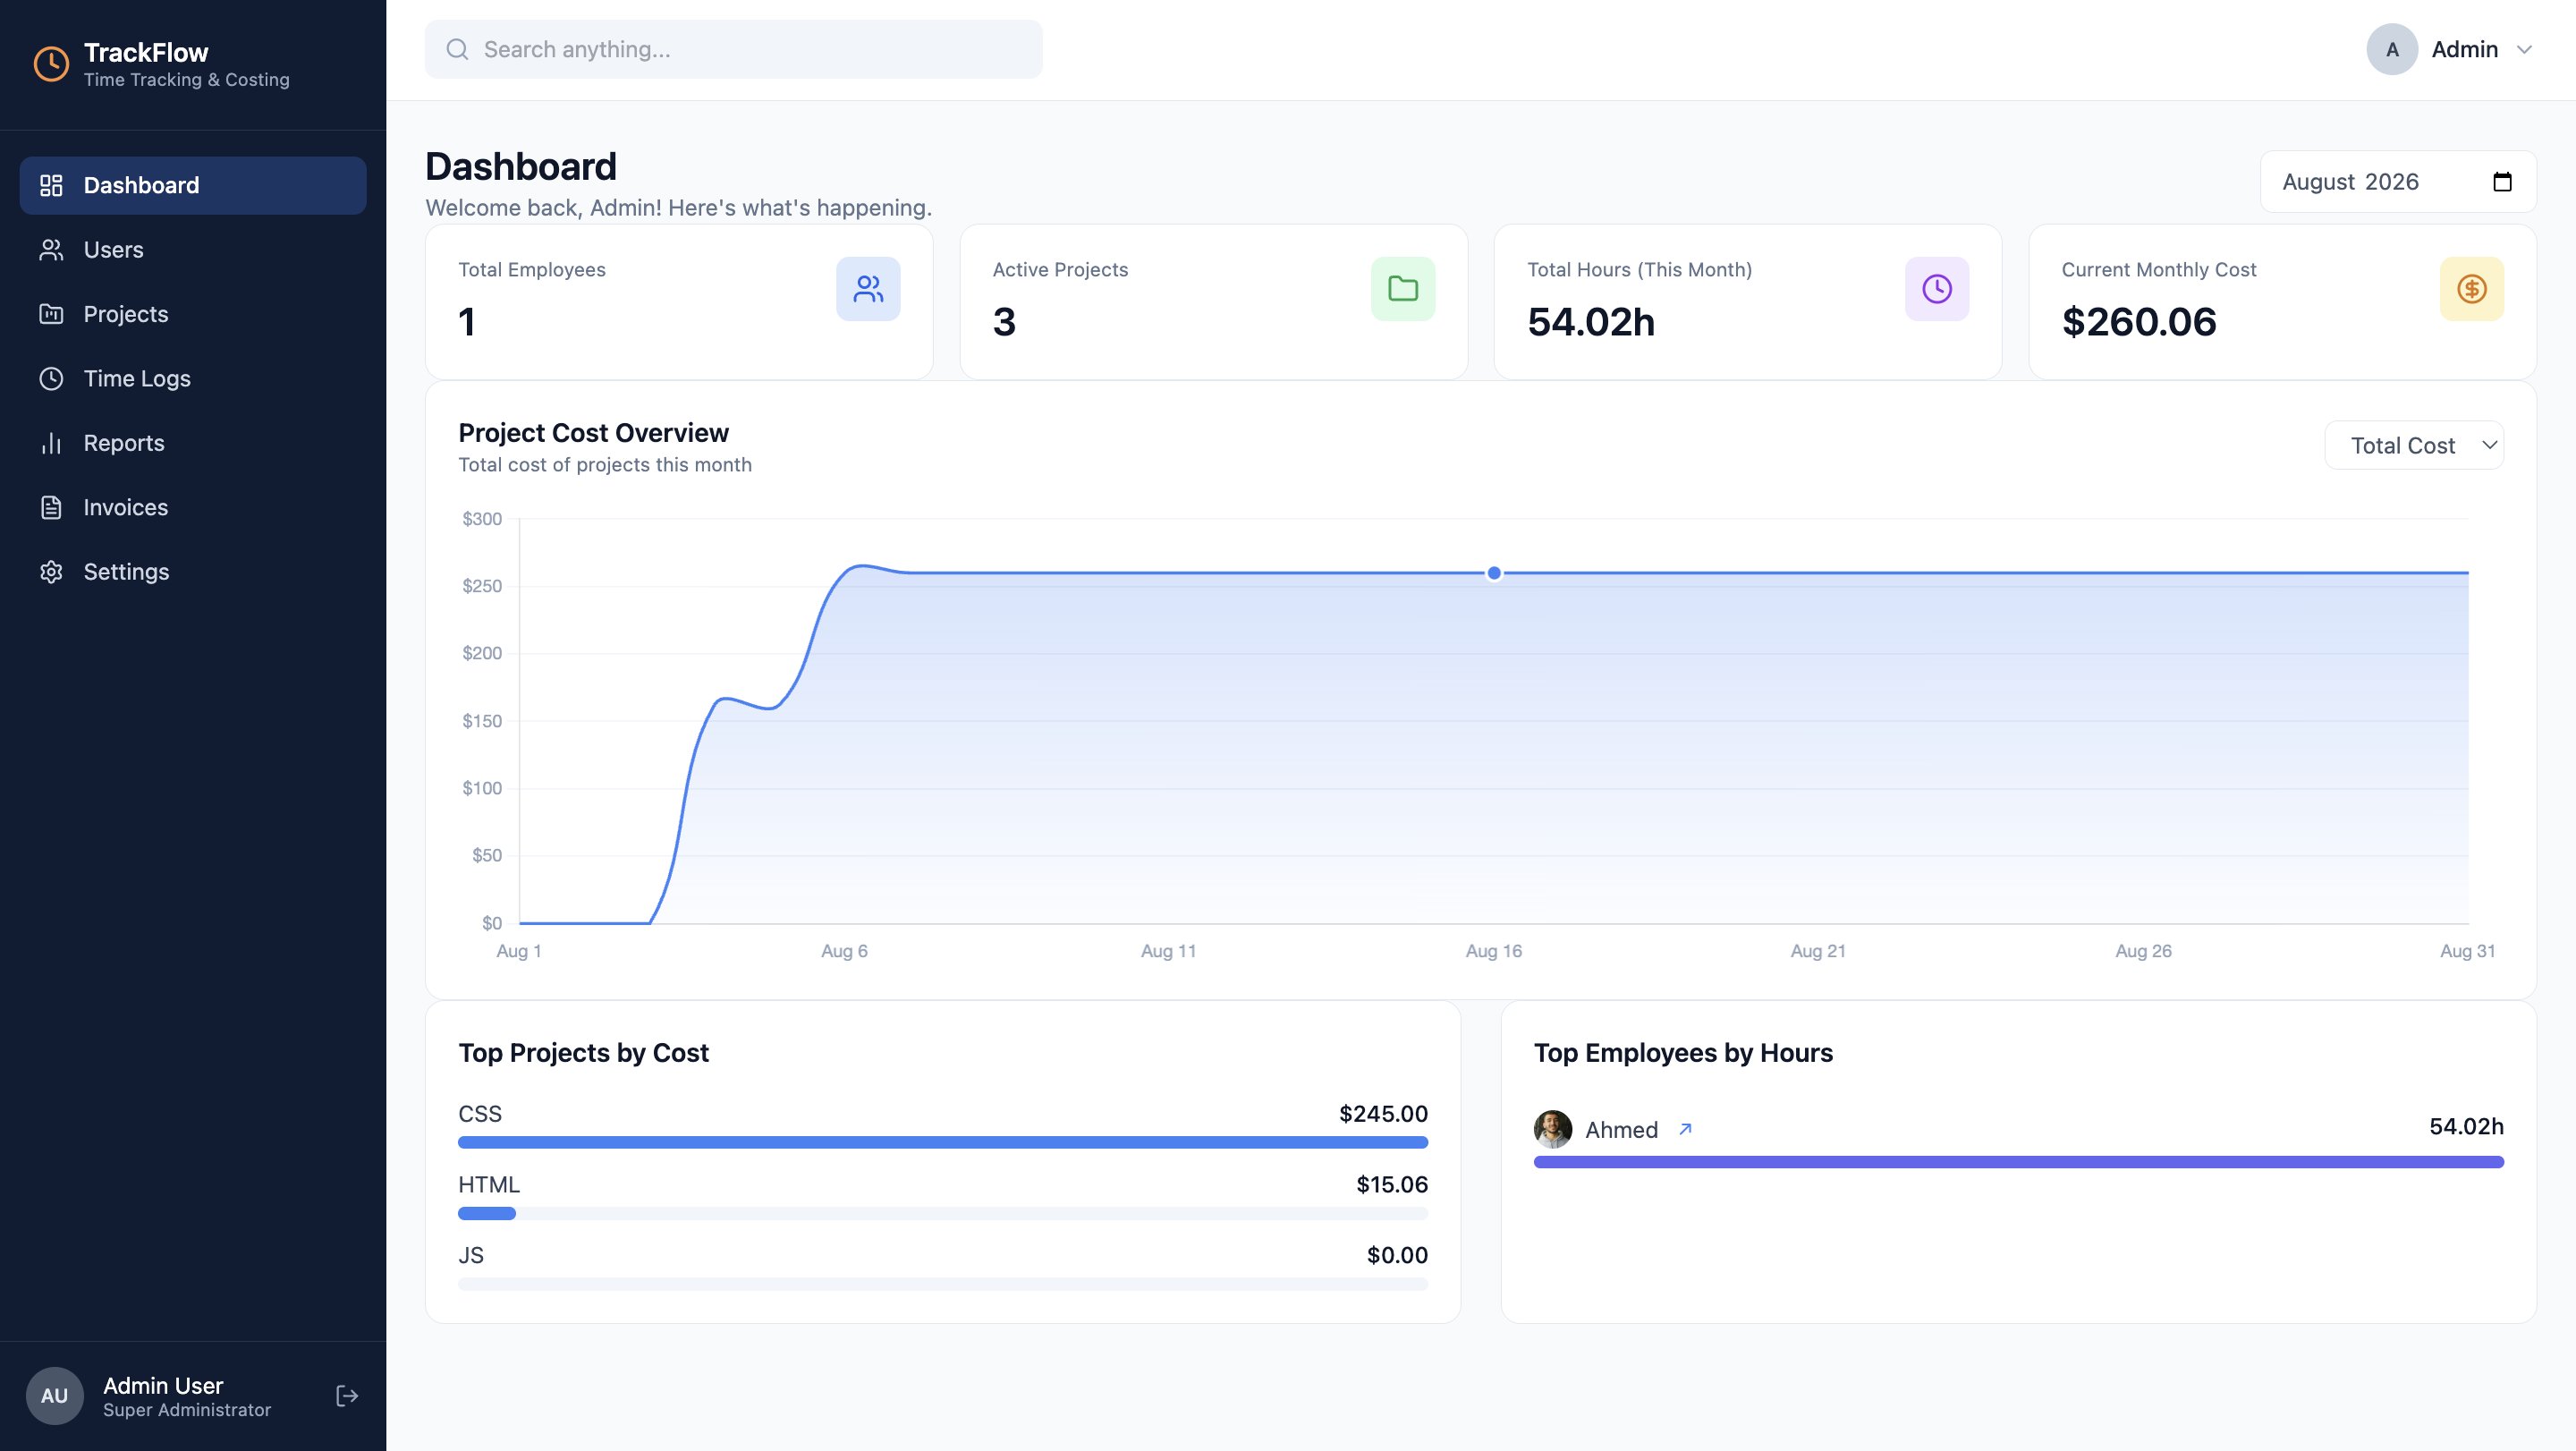Click the $15.06 HTML cost value

click(1392, 1185)
